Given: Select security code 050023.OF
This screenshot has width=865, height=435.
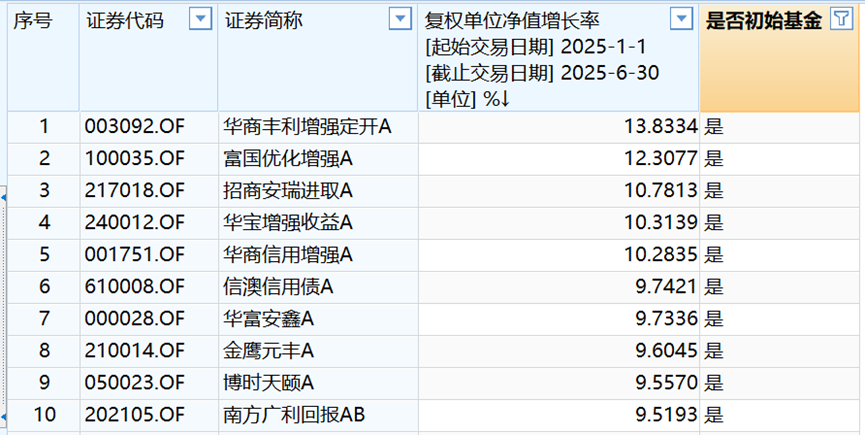Looking at the screenshot, I should [134, 383].
